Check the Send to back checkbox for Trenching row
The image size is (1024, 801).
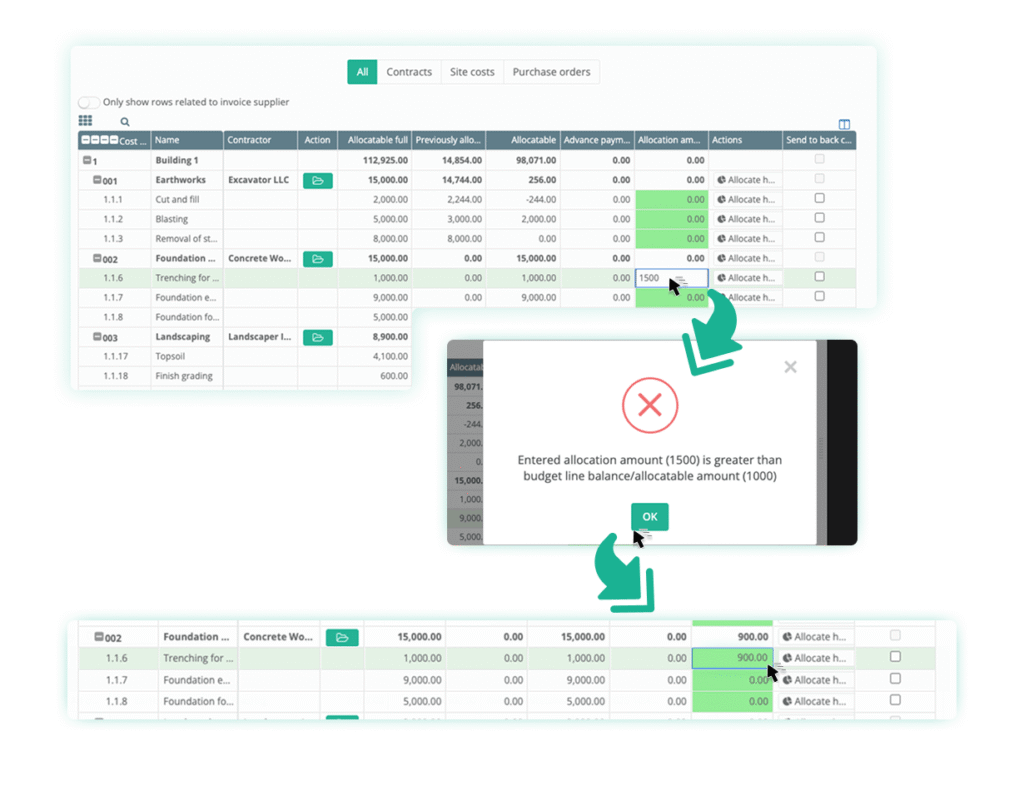(x=819, y=278)
